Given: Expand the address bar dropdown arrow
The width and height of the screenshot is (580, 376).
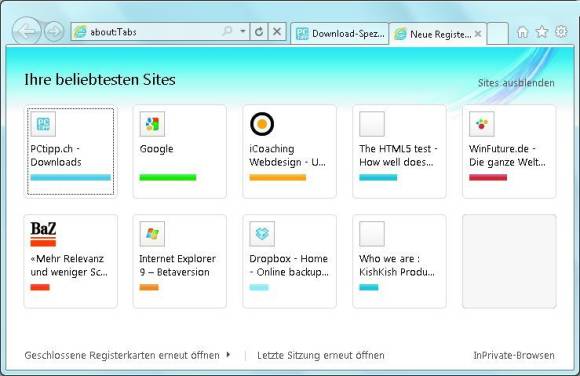Looking at the screenshot, I should coord(243,31).
